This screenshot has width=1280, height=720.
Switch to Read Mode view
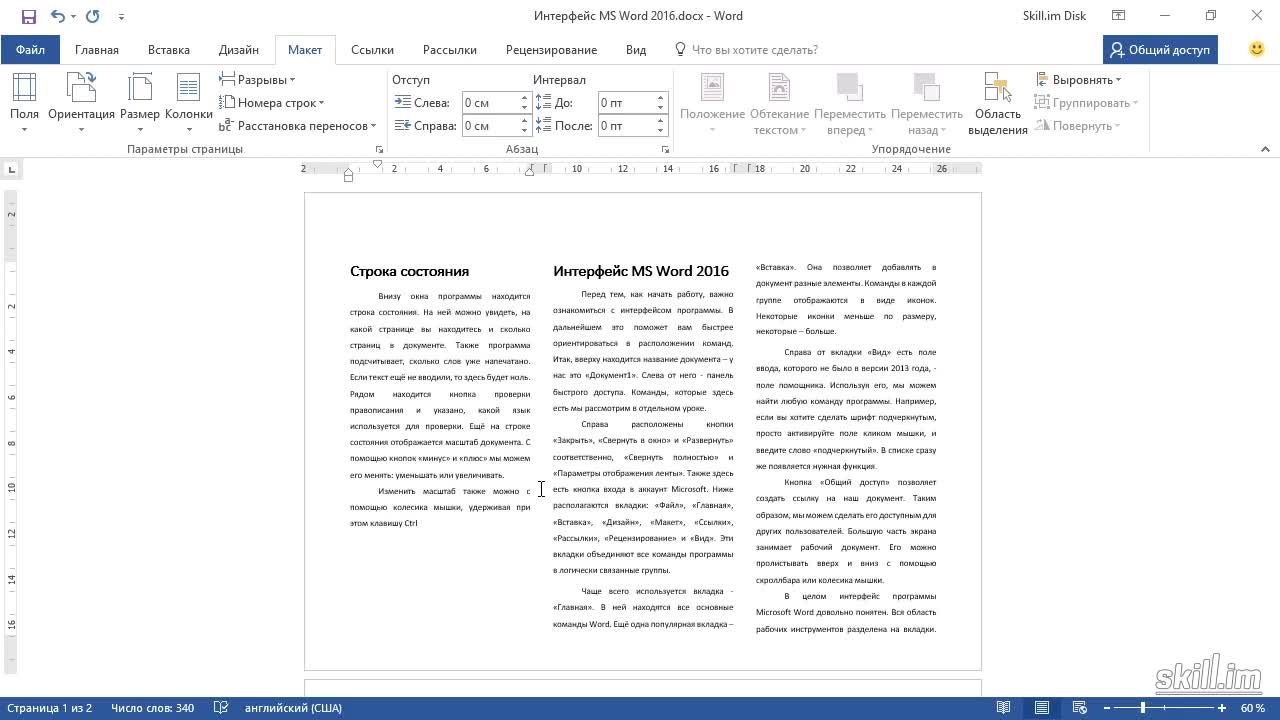pyautogui.click(x=1004, y=708)
